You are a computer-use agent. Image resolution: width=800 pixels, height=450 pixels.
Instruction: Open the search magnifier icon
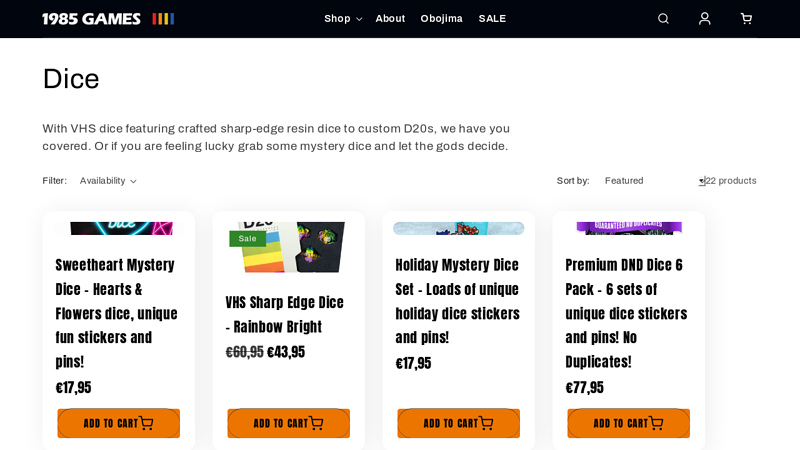point(663,19)
